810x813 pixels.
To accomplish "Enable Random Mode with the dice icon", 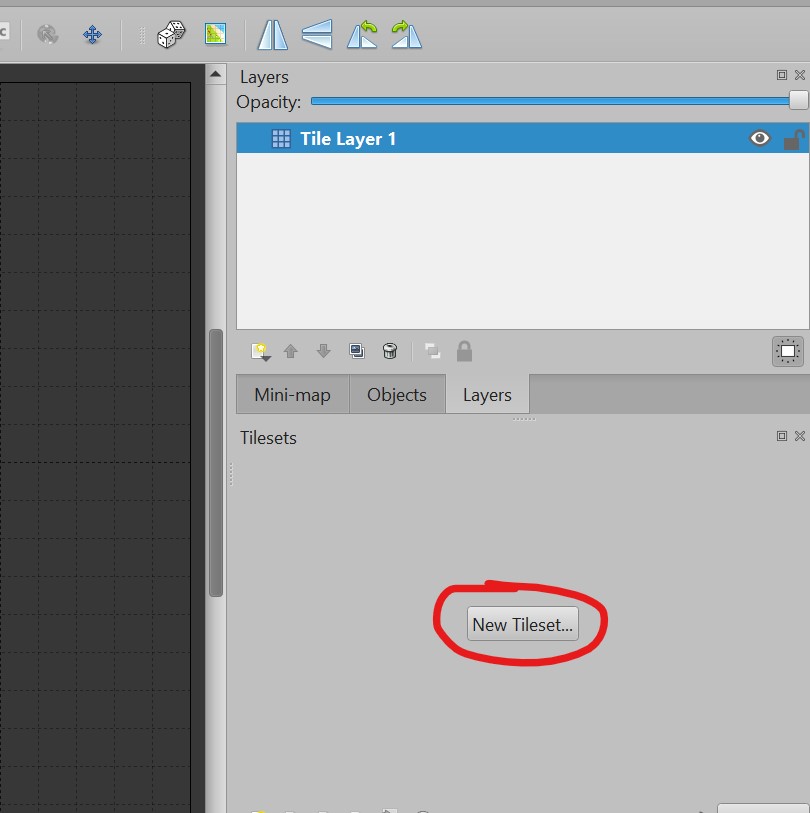I will tap(171, 35).
